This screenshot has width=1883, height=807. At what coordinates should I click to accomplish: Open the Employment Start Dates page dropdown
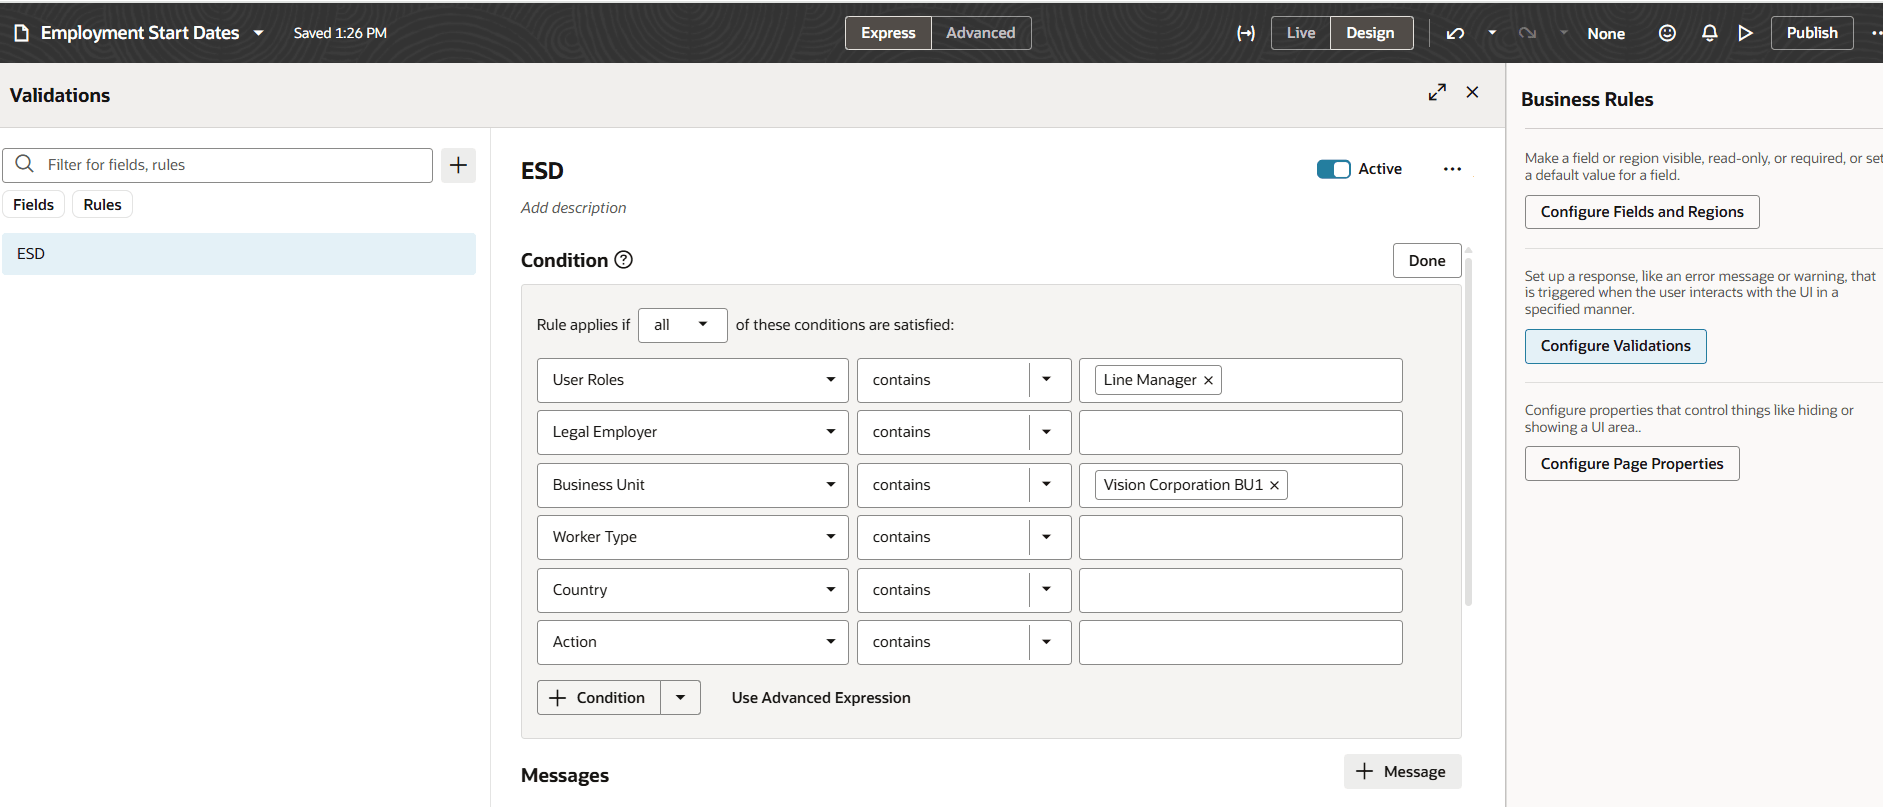coord(258,33)
